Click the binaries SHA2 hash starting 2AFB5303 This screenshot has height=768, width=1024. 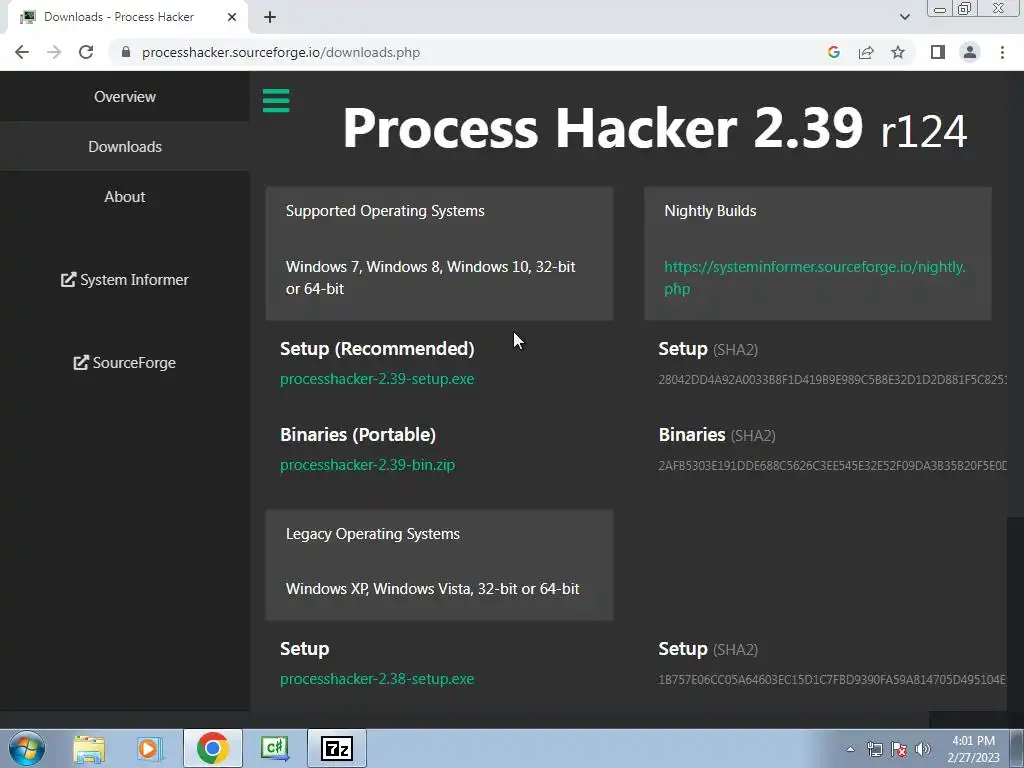pyautogui.click(x=833, y=466)
